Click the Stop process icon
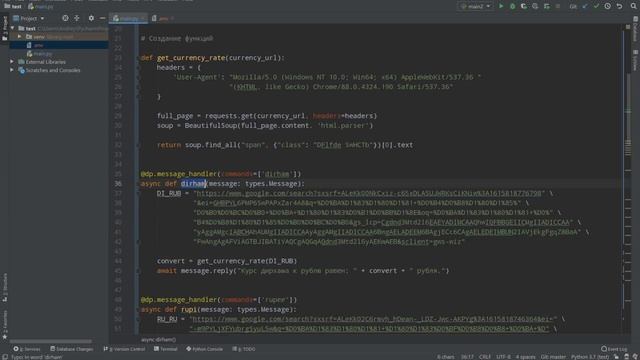Viewport: 640px width, 360px height. (558, 6)
